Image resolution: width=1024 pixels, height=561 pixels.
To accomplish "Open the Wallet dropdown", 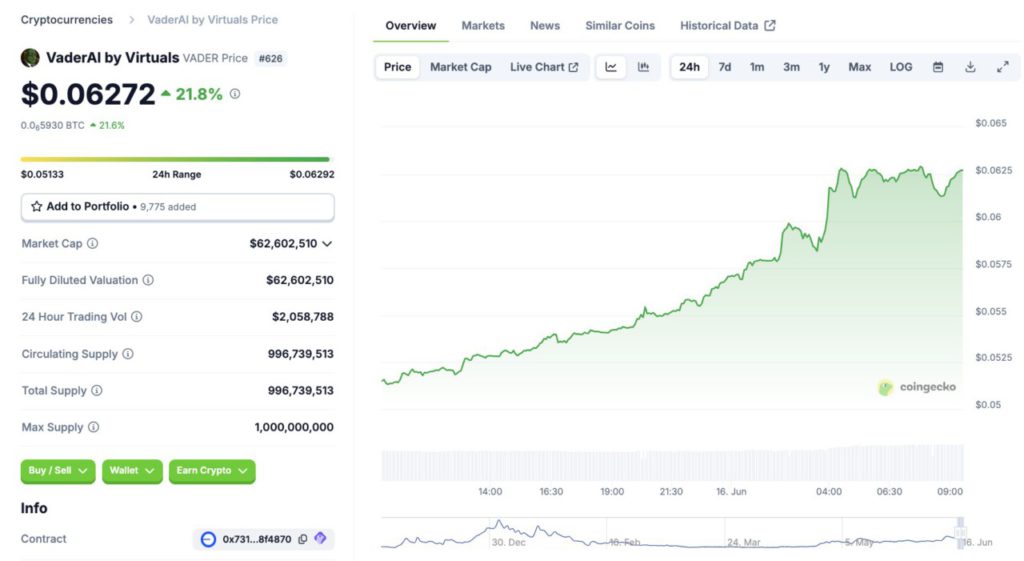I will point(133,471).
